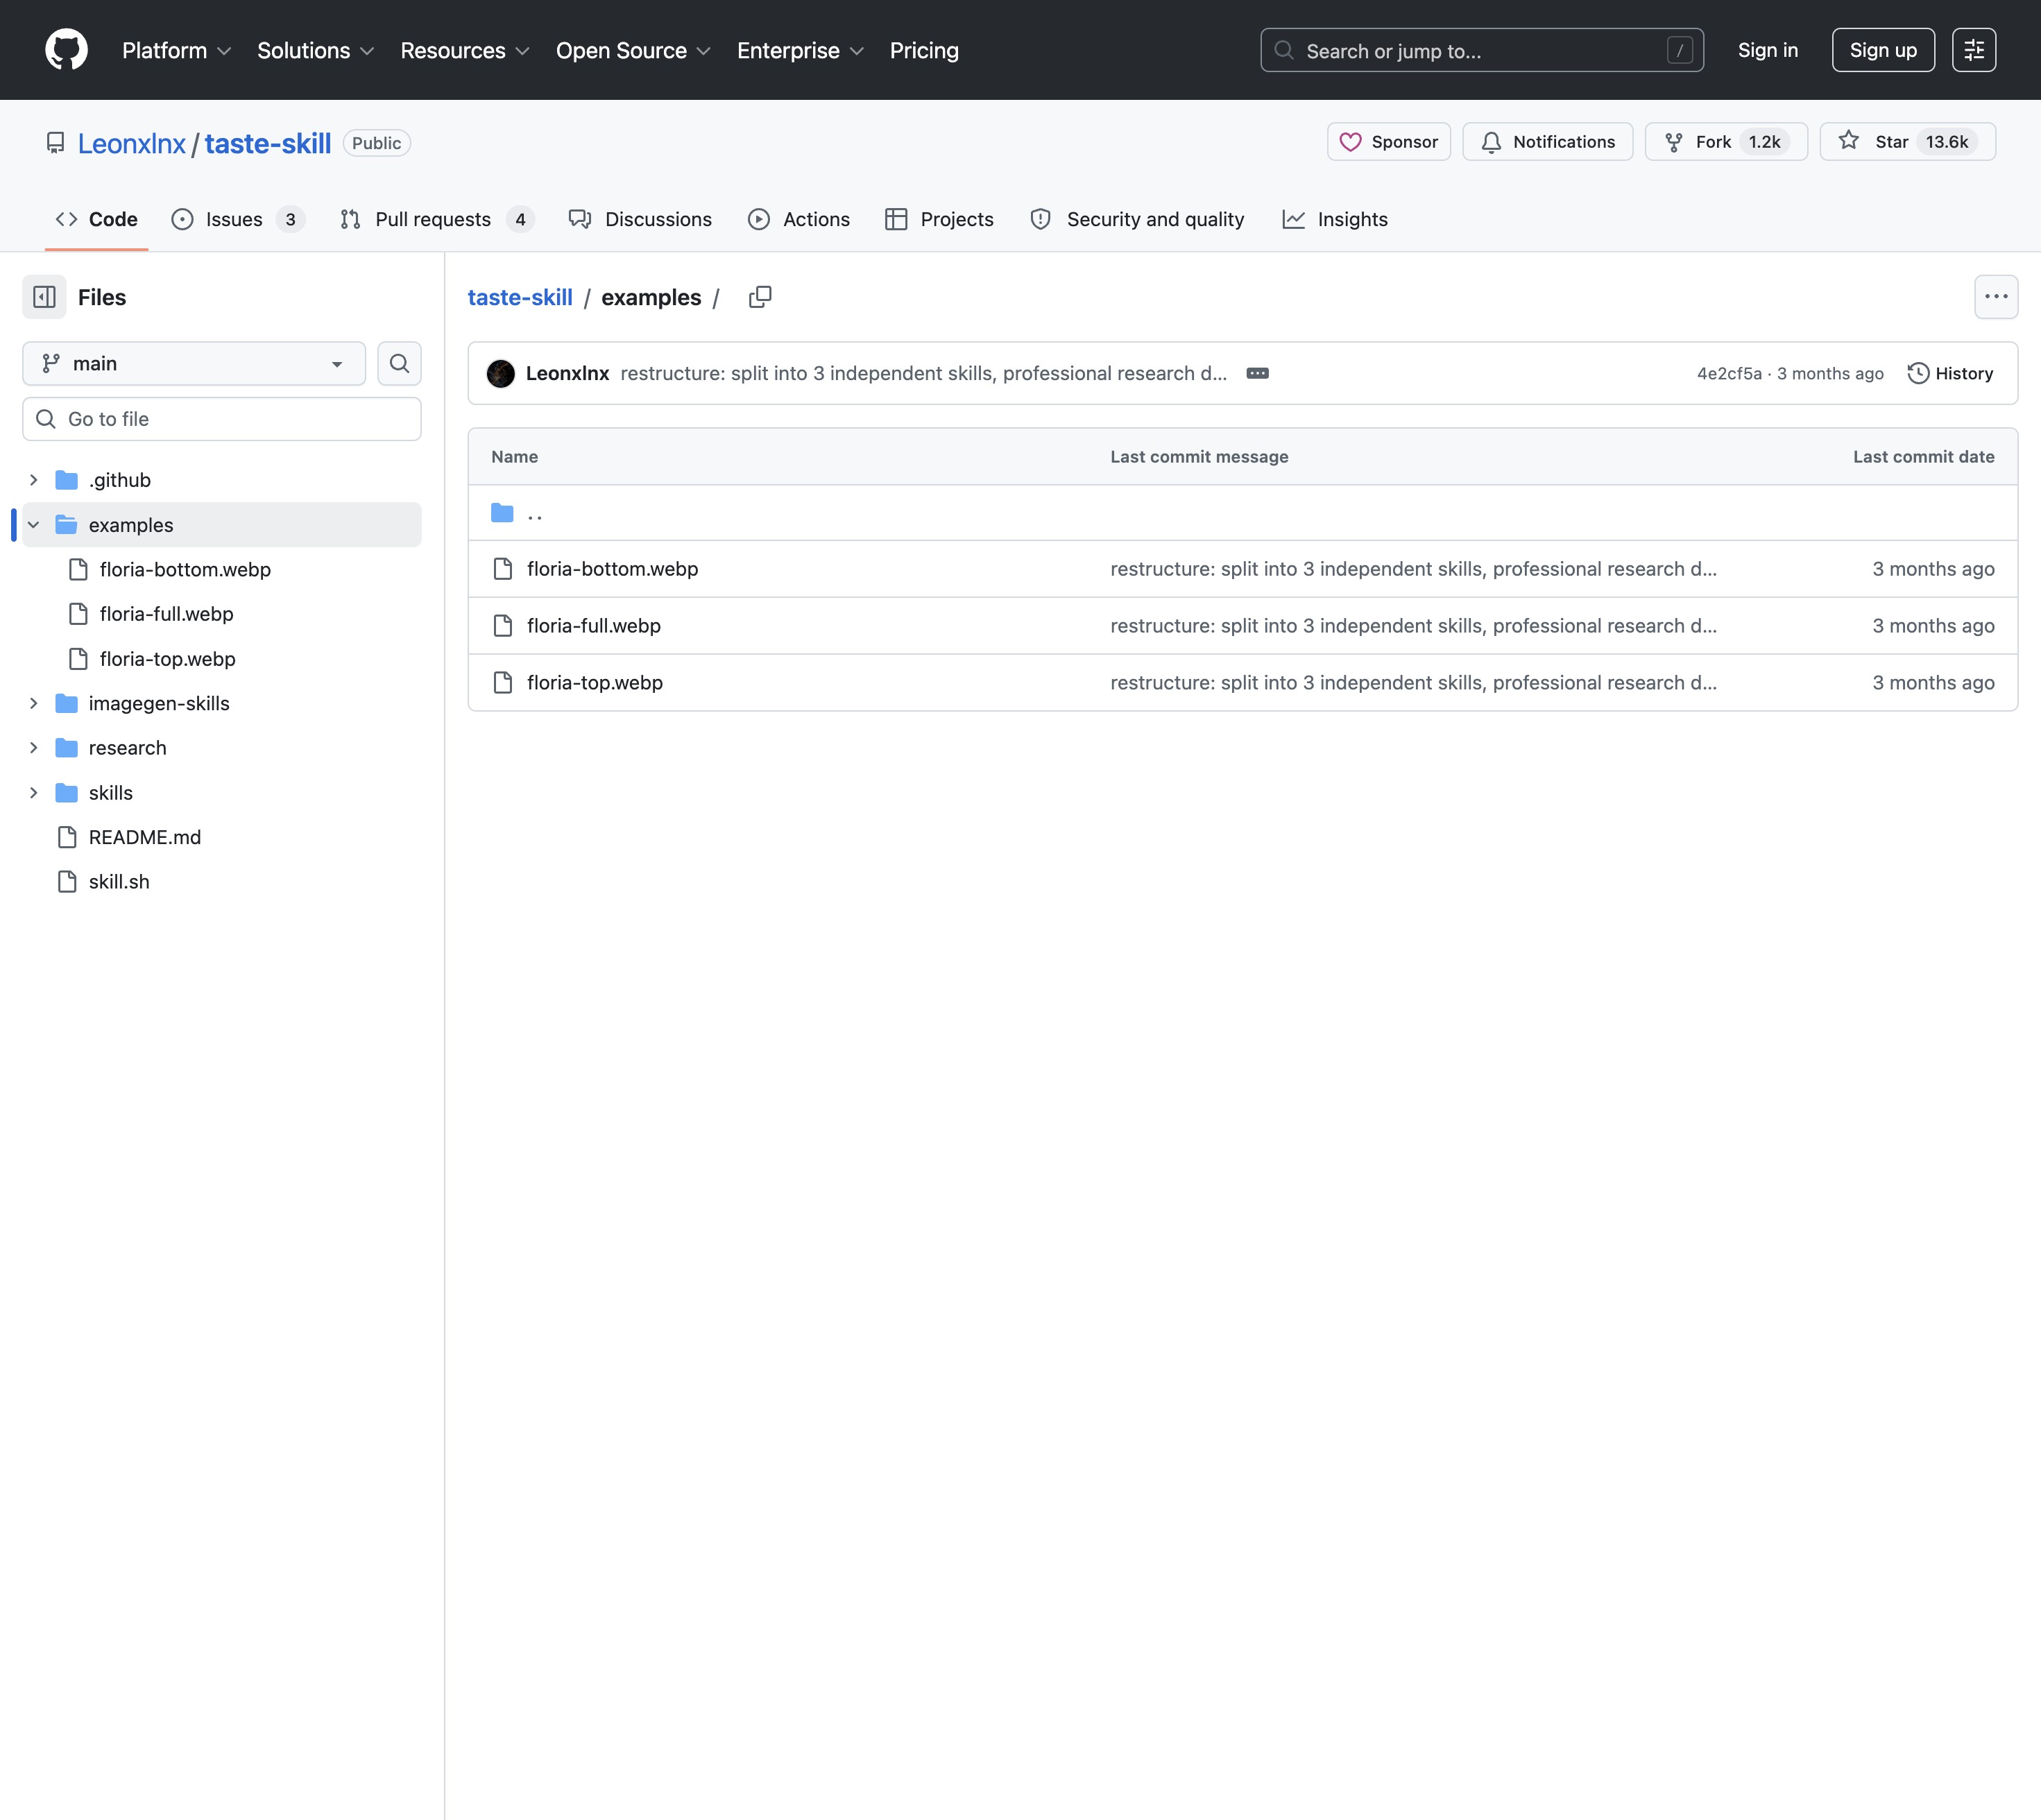Screen dimensions: 2041x1820
Task: Click the research folder icon in tree
Action: click(x=67, y=748)
